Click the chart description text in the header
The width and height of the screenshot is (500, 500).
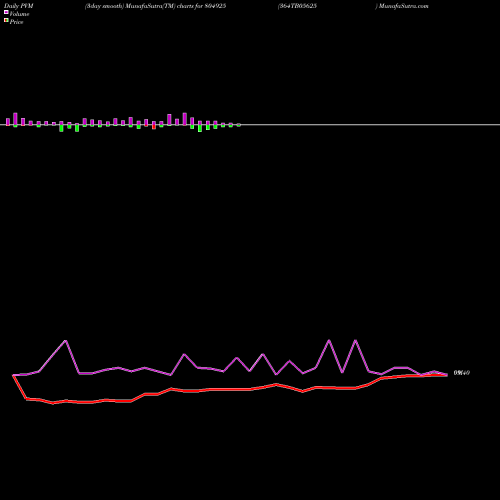point(155,6)
